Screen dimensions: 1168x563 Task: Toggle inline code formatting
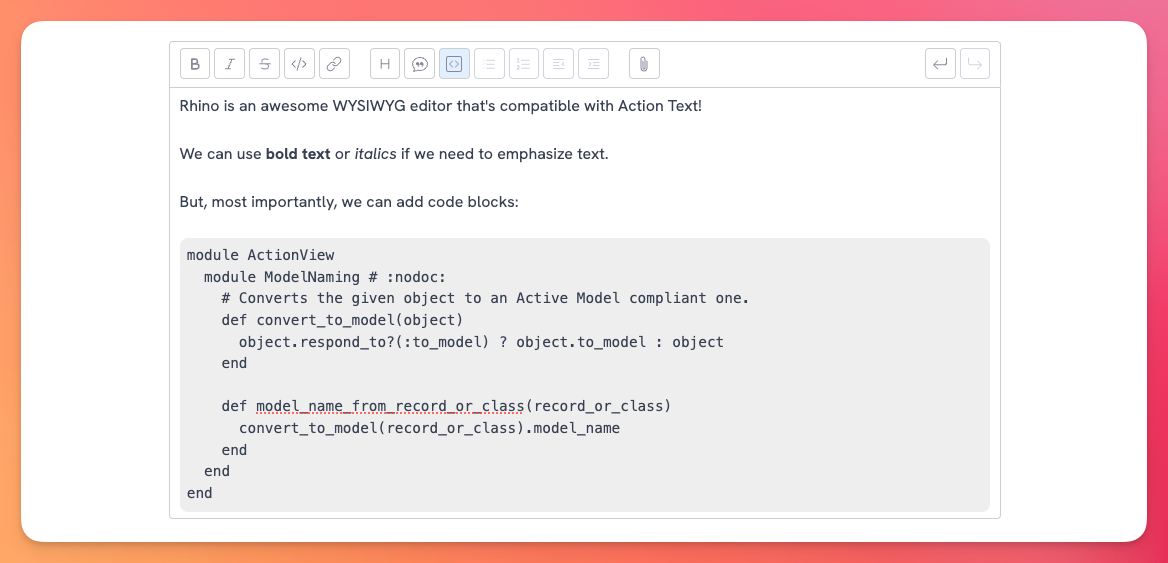coord(299,64)
